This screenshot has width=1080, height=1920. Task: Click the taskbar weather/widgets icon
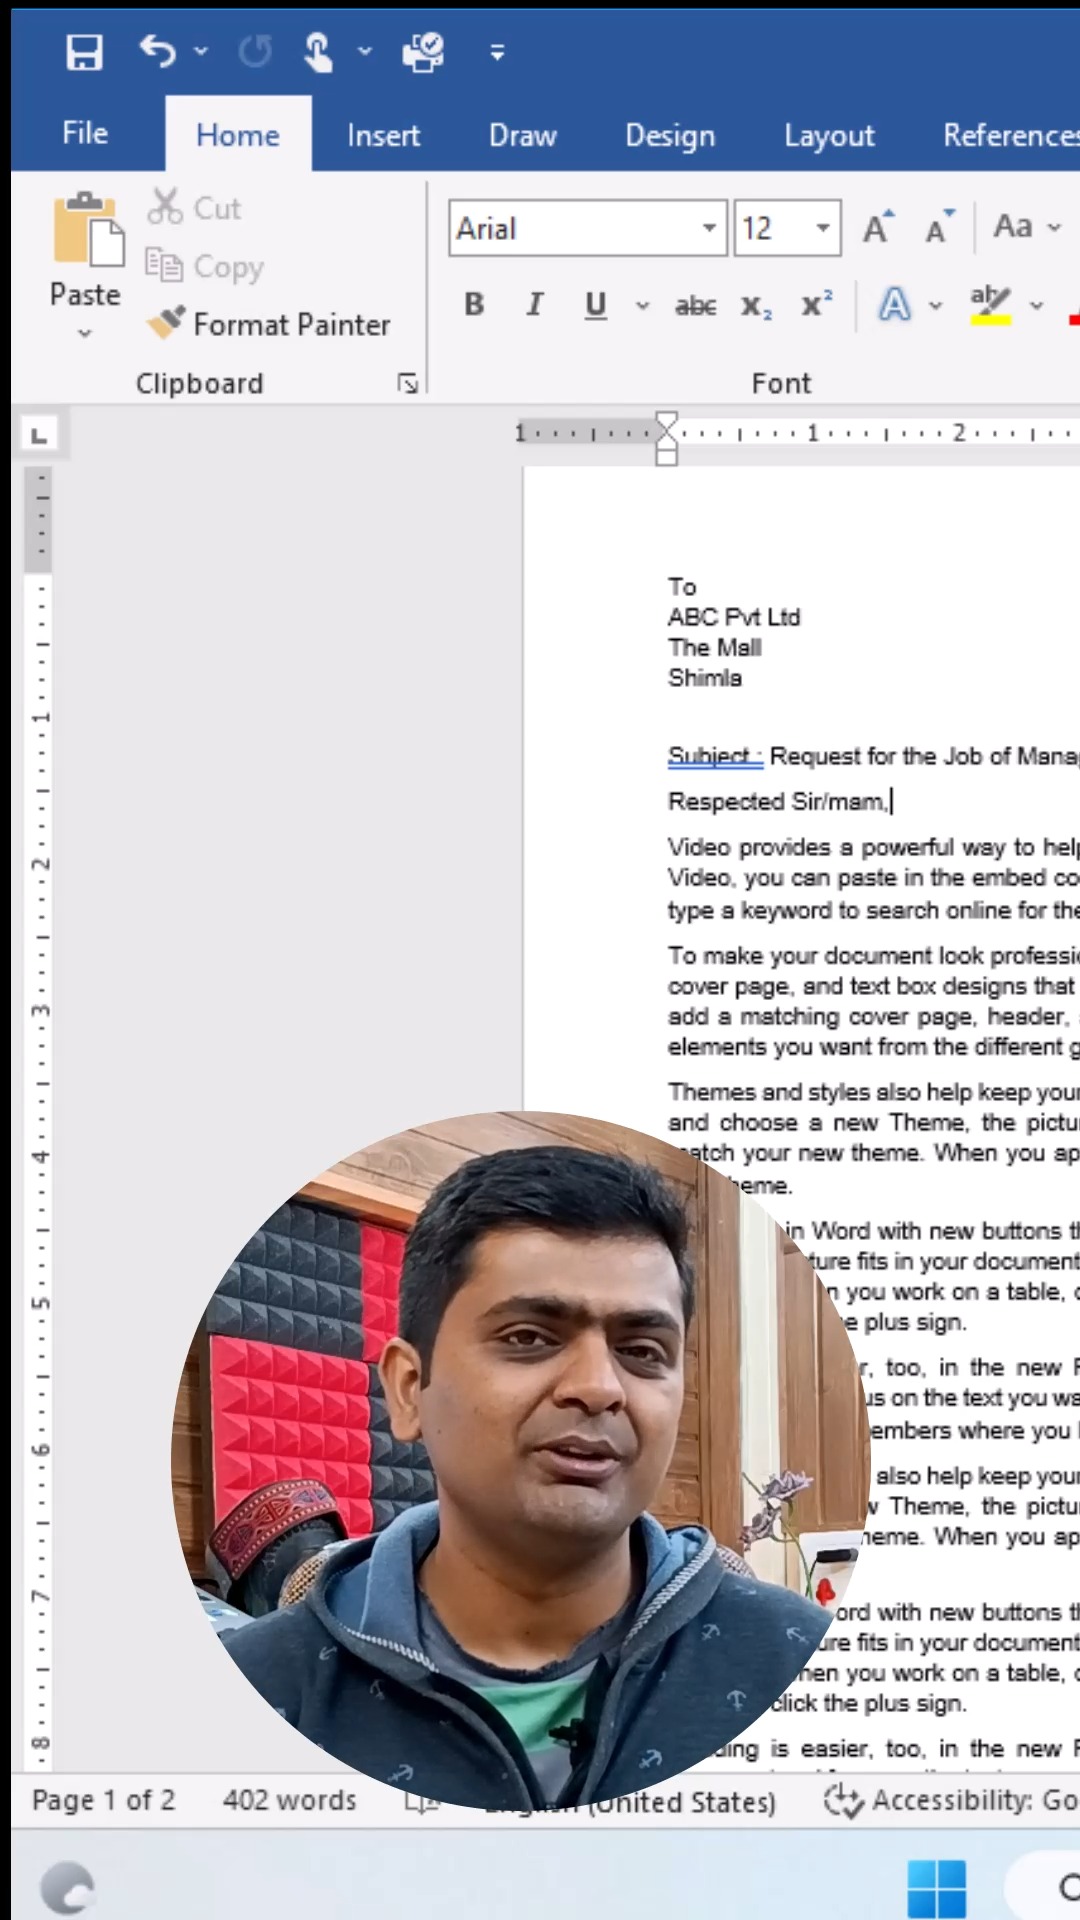tap(68, 1888)
